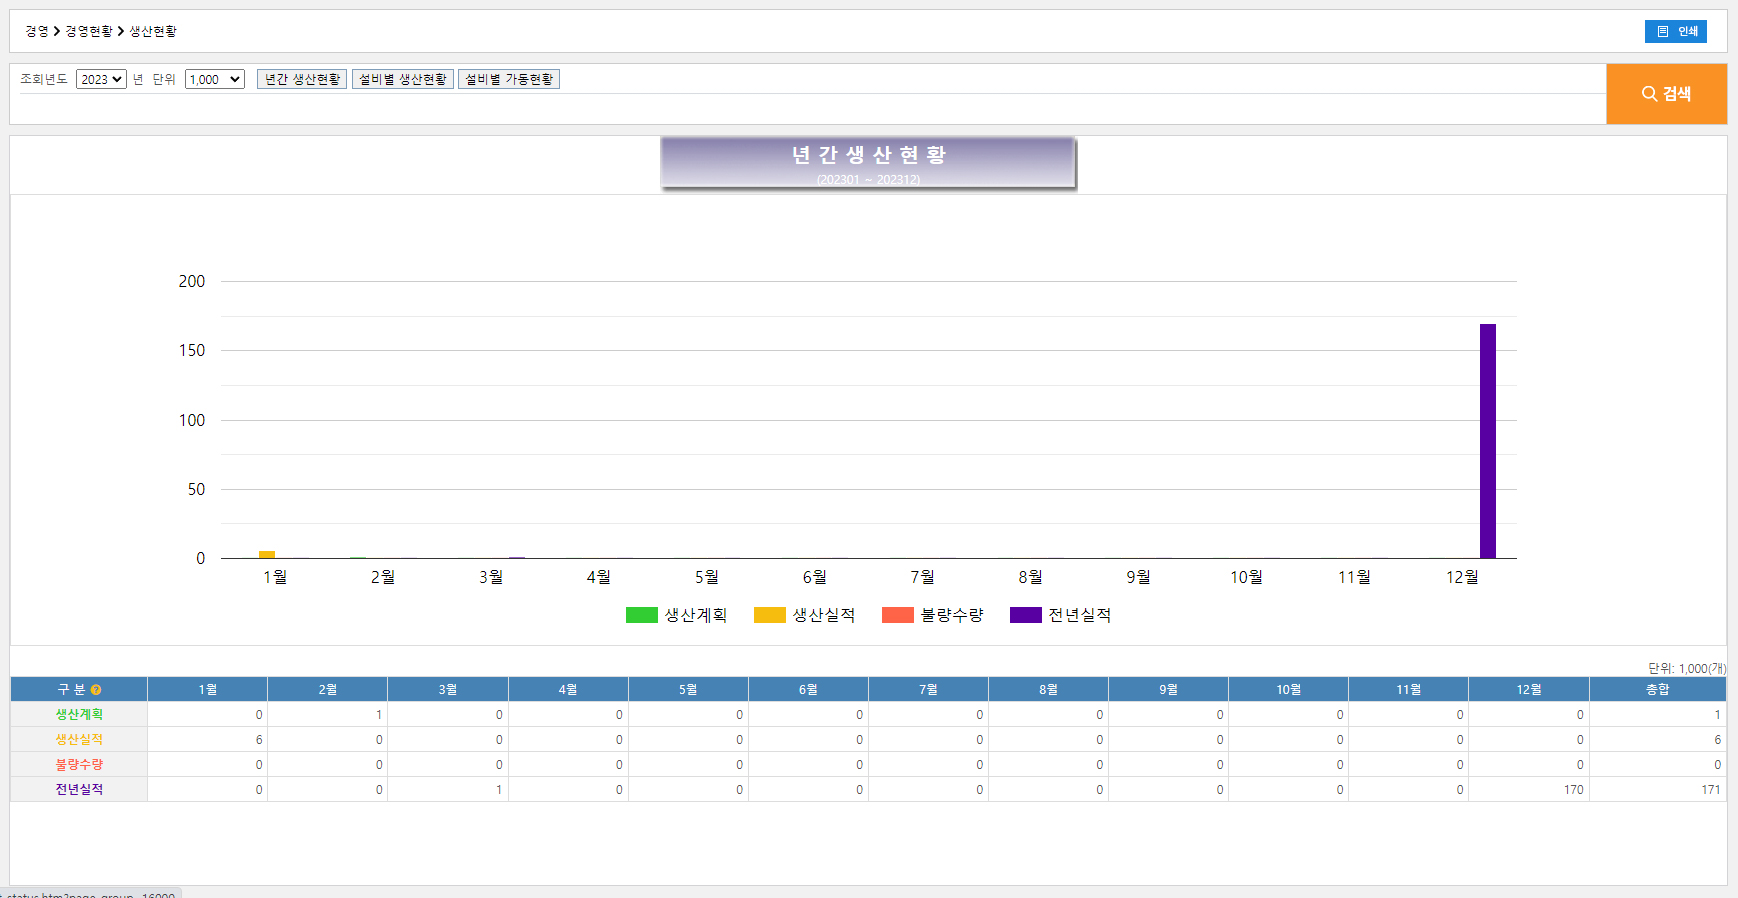The height and width of the screenshot is (898, 1738).
Task: Click the purple 전년실적 legend color swatch
Action: tap(1025, 615)
